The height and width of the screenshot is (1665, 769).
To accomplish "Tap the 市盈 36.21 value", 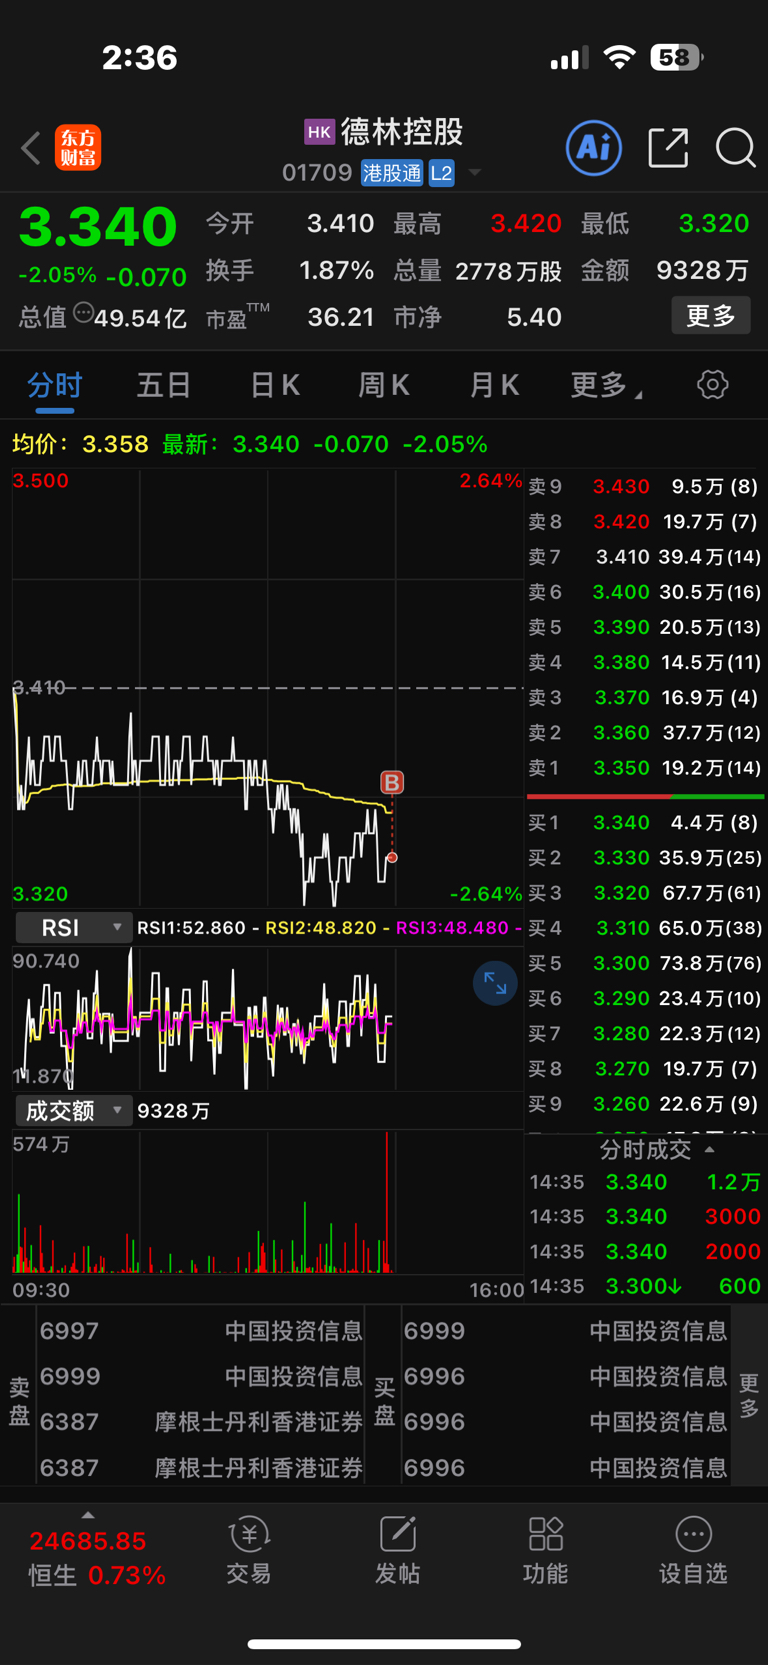I will coord(341,317).
